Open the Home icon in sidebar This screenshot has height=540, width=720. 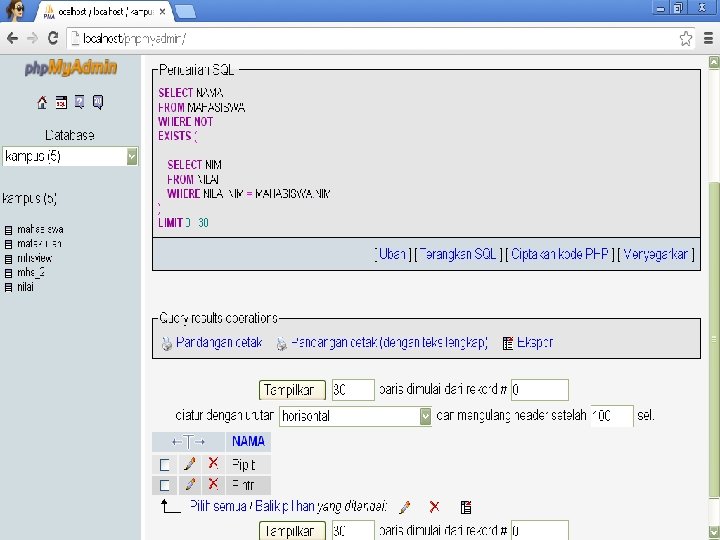pyautogui.click(x=42, y=102)
